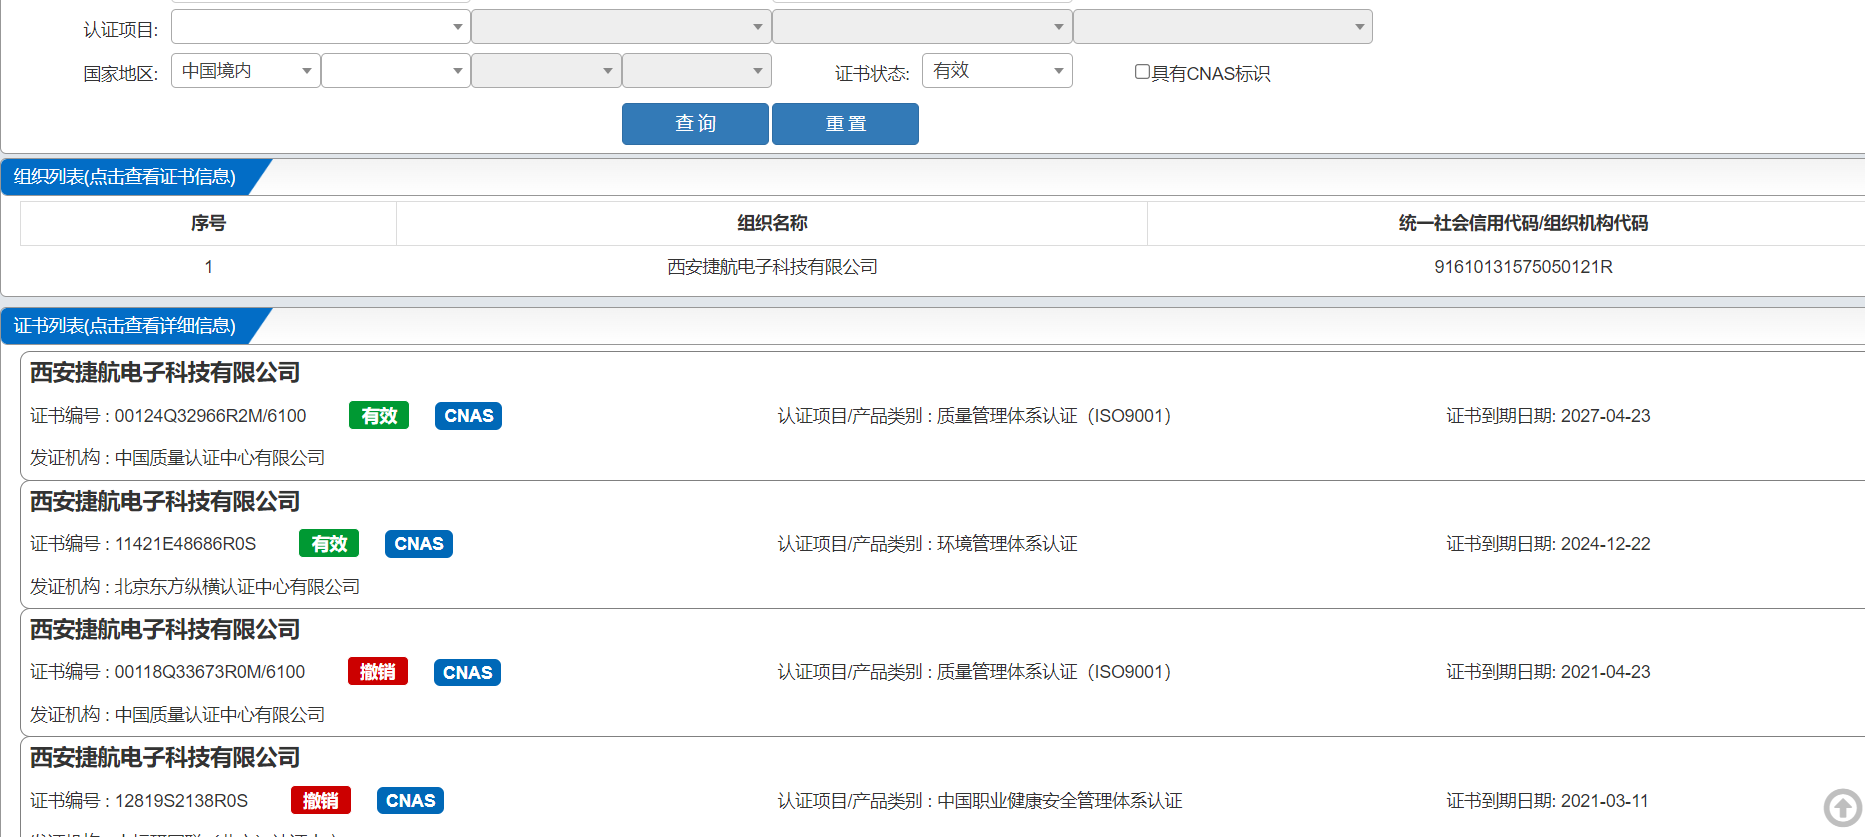1865x837 pixels.
Task: Click CNAS badge on certificate 11421E48686R0S
Action: click(418, 544)
